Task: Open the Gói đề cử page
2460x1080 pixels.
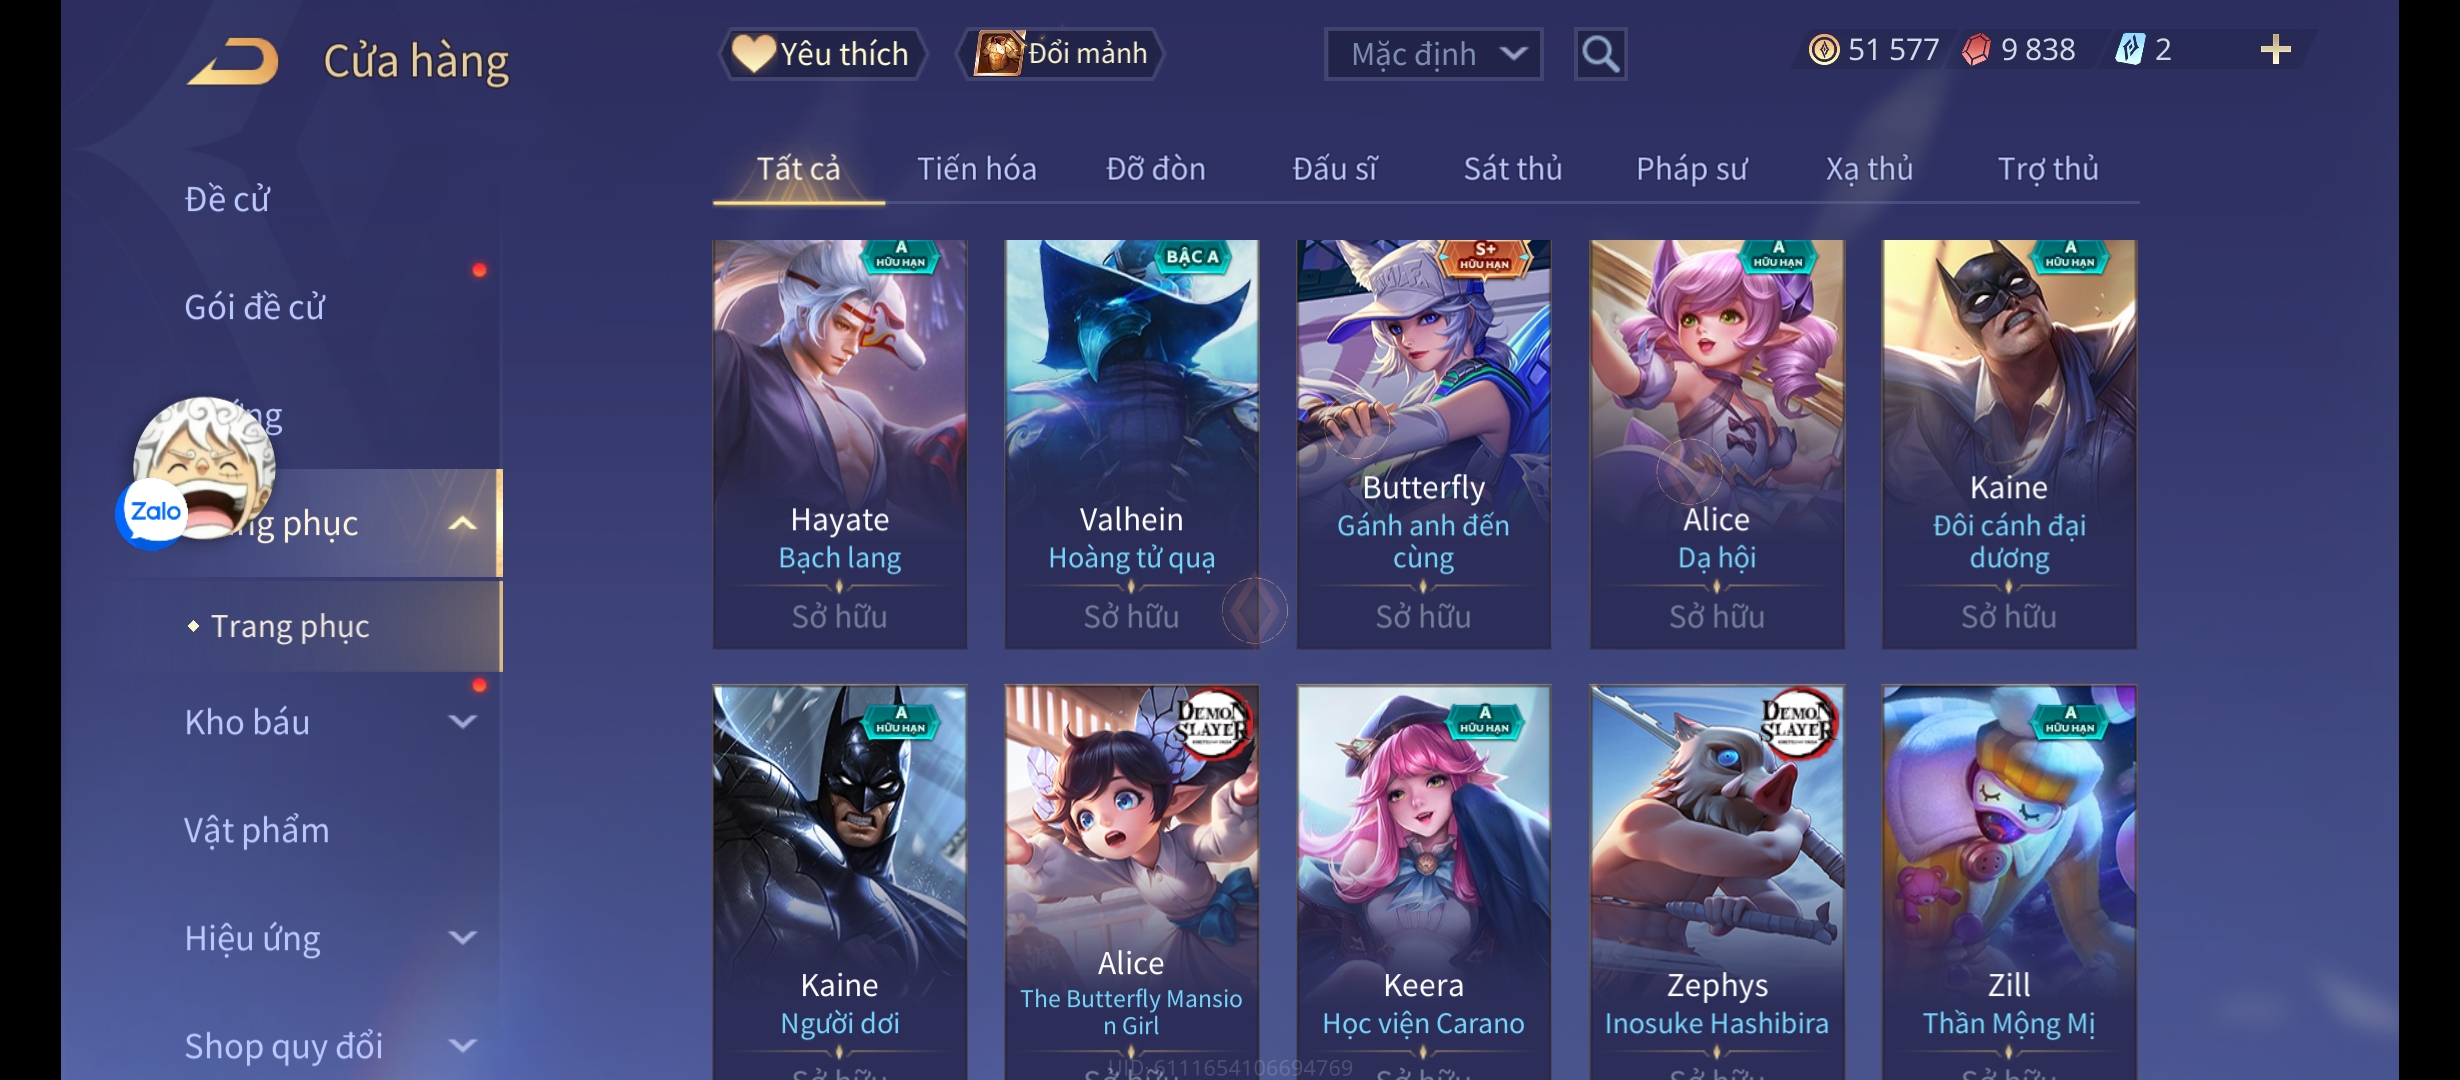Action: tap(255, 307)
